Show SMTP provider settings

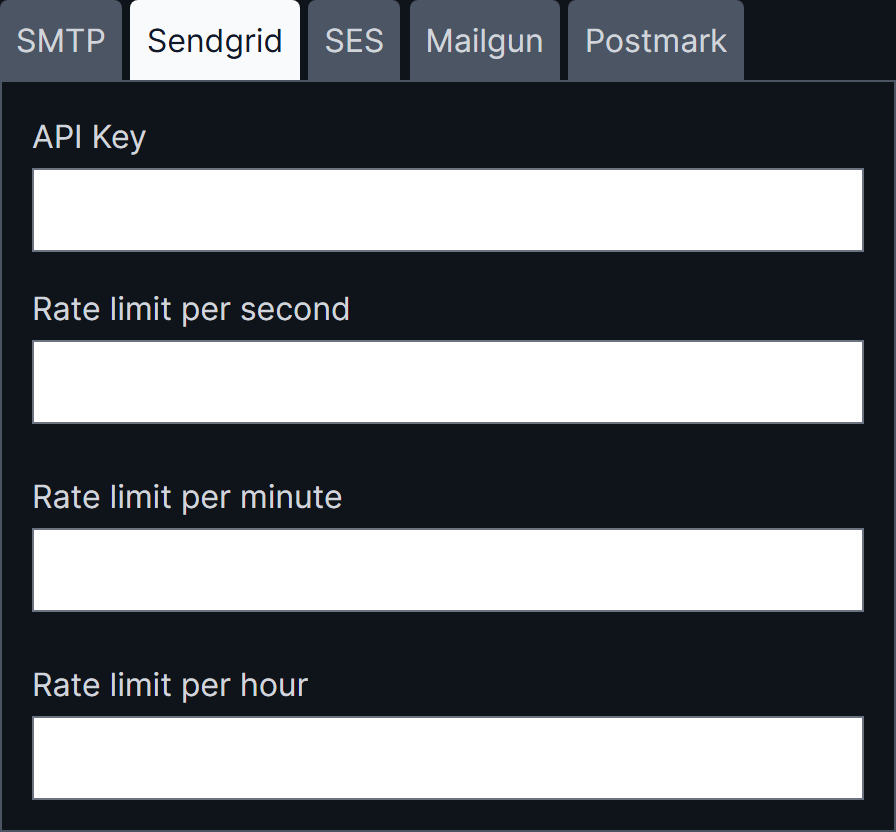pyautogui.click(x=61, y=41)
